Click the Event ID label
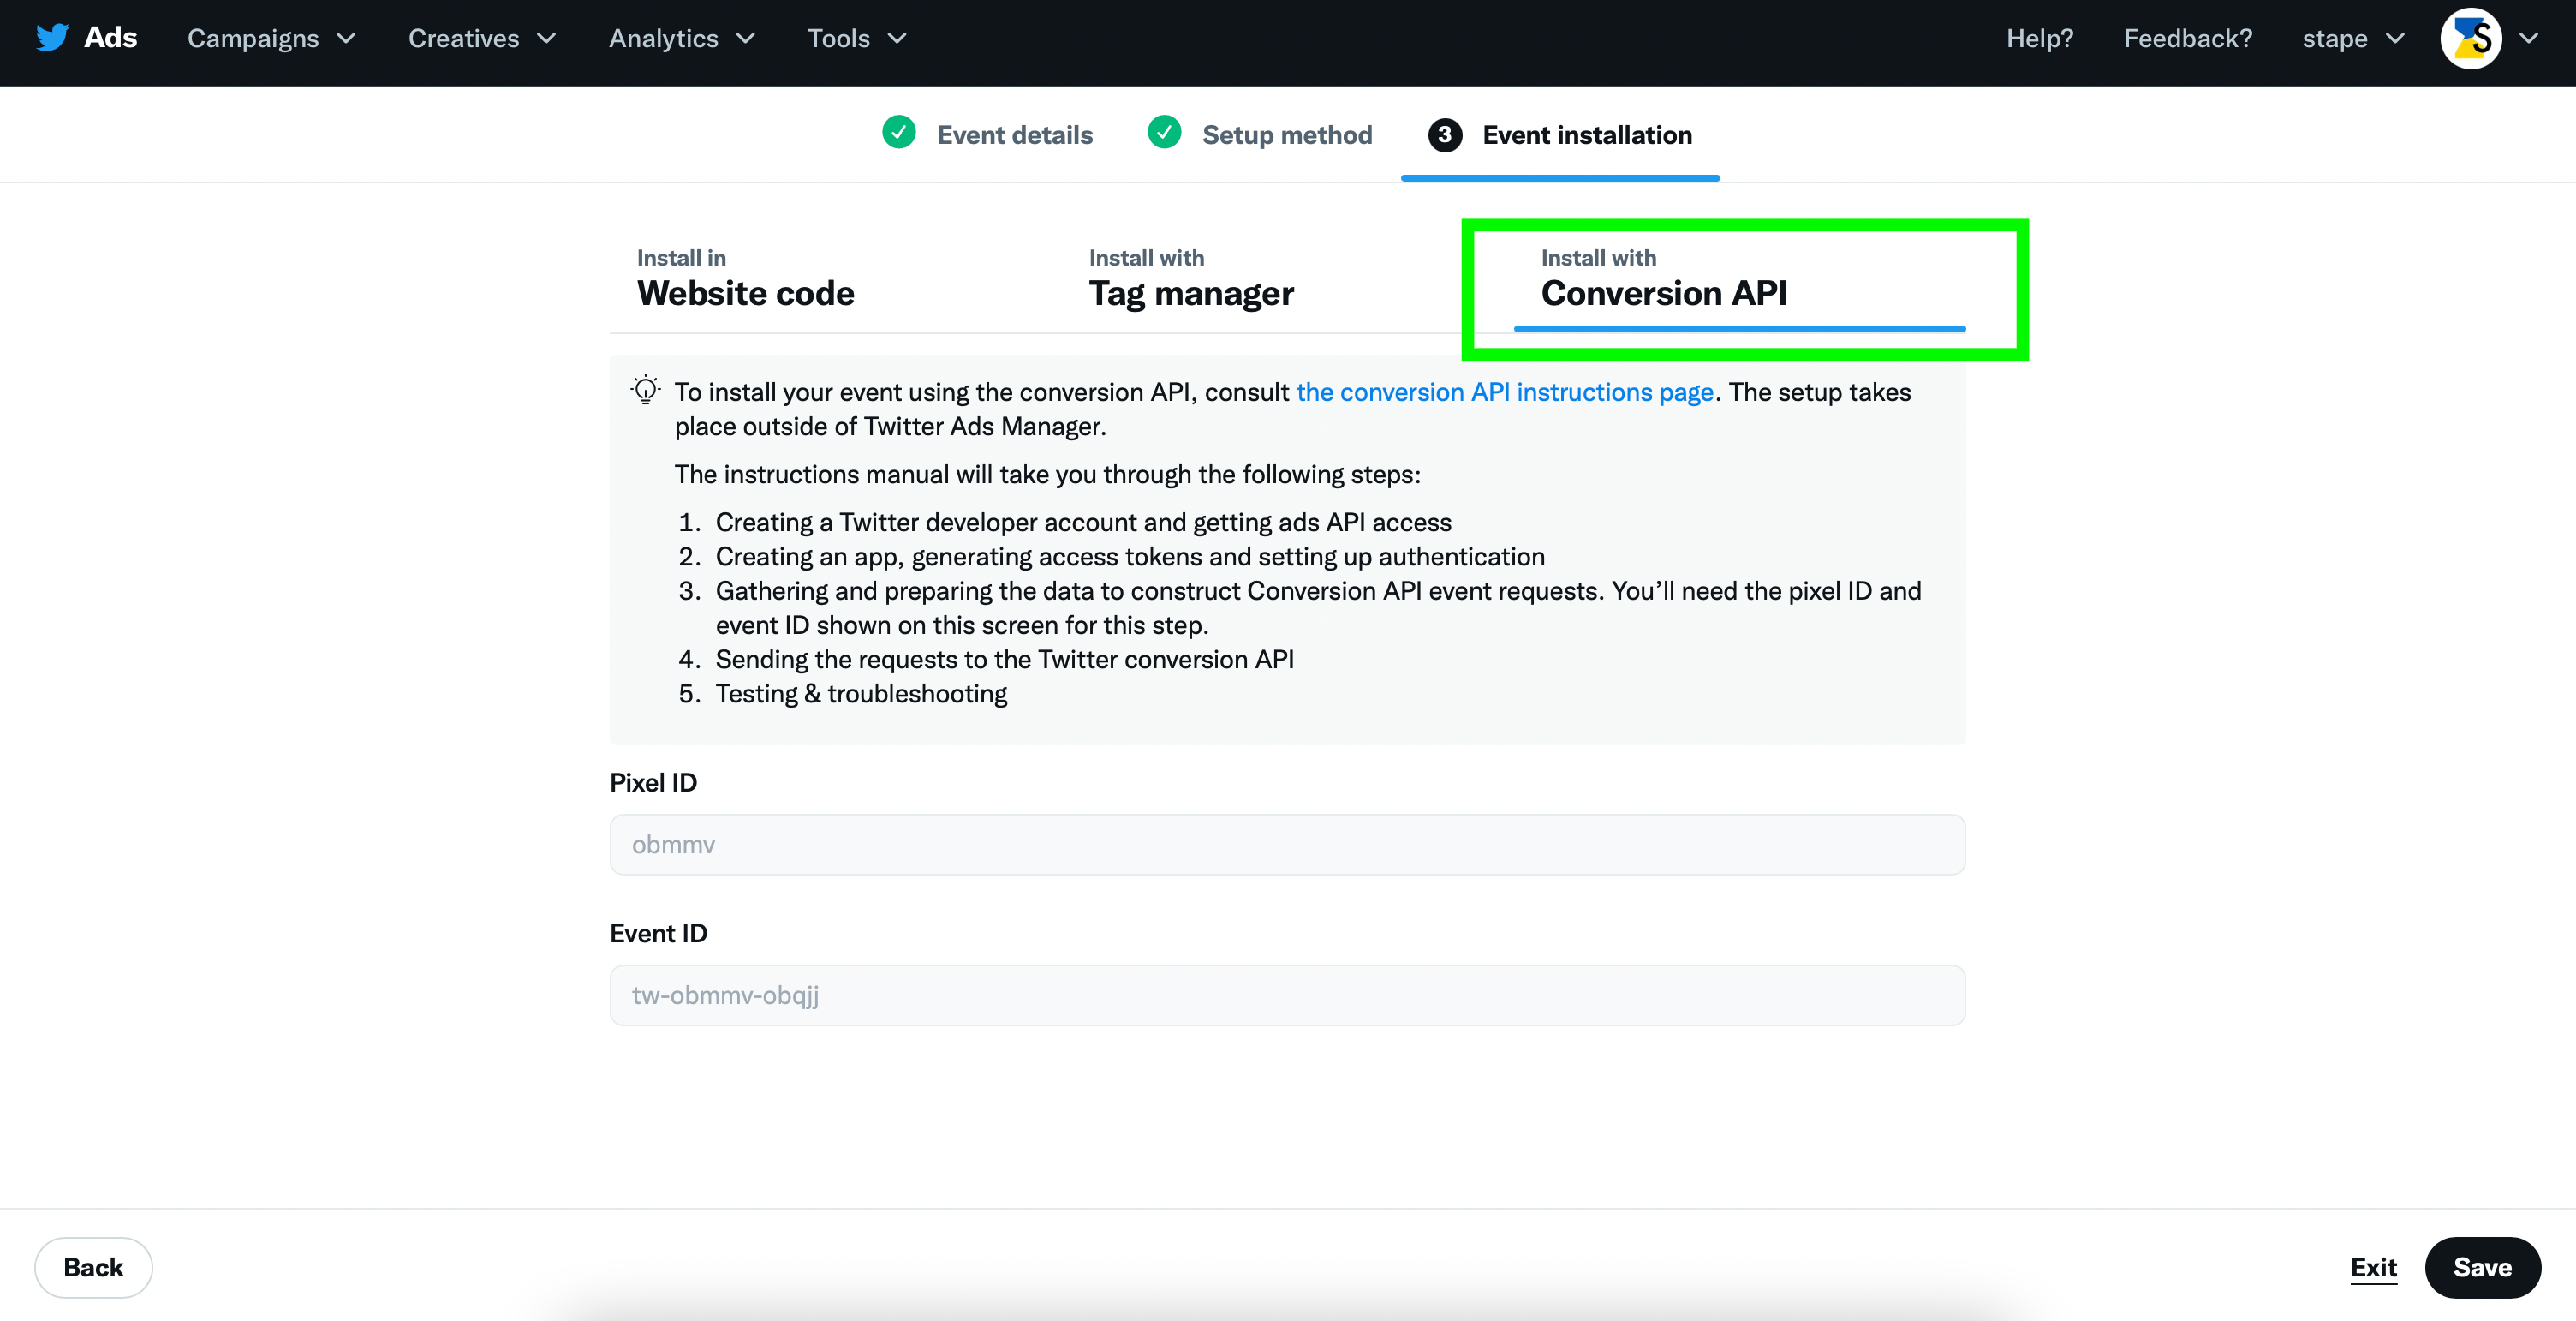The width and height of the screenshot is (2576, 1321). [658, 933]
